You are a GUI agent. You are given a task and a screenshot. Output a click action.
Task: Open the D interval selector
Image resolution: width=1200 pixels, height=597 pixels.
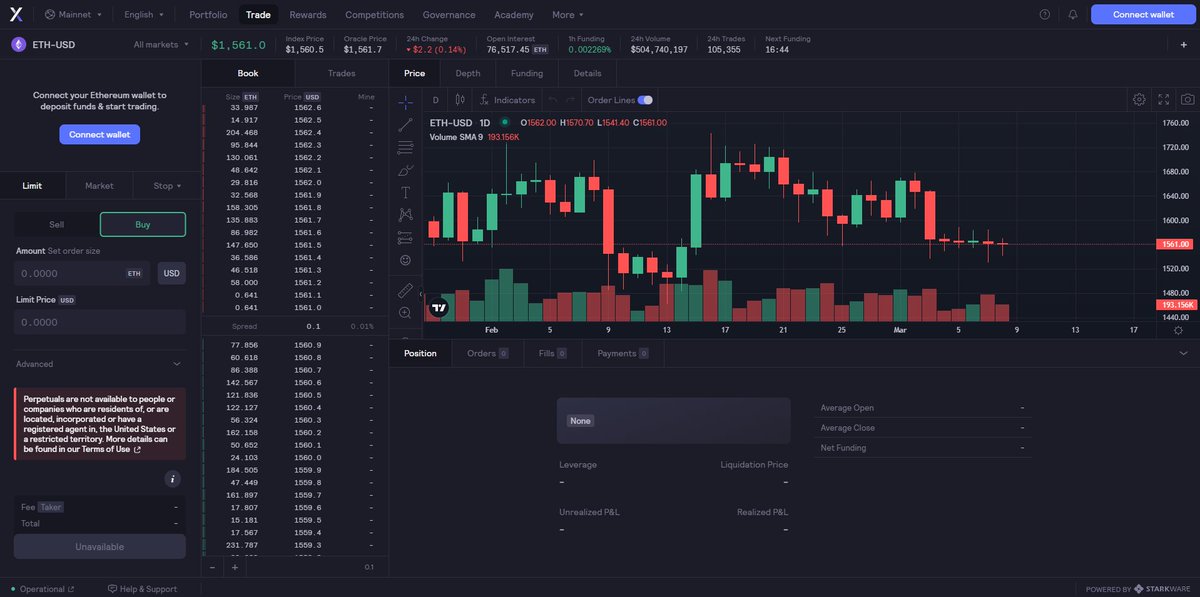coord(436,100)
